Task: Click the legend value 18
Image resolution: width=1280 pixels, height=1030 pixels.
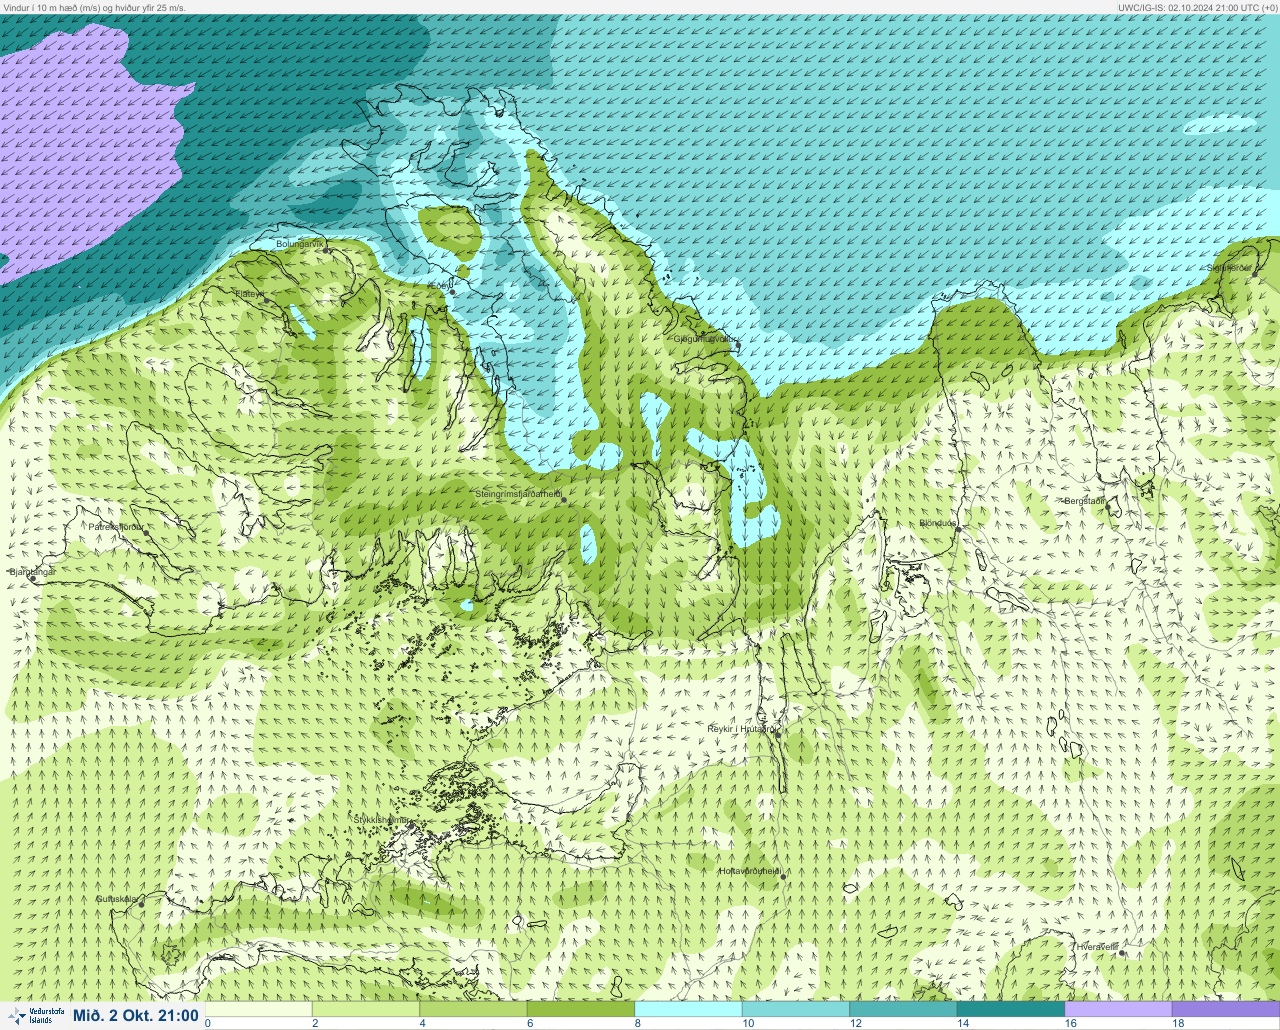Action: click(1178, 1024)
